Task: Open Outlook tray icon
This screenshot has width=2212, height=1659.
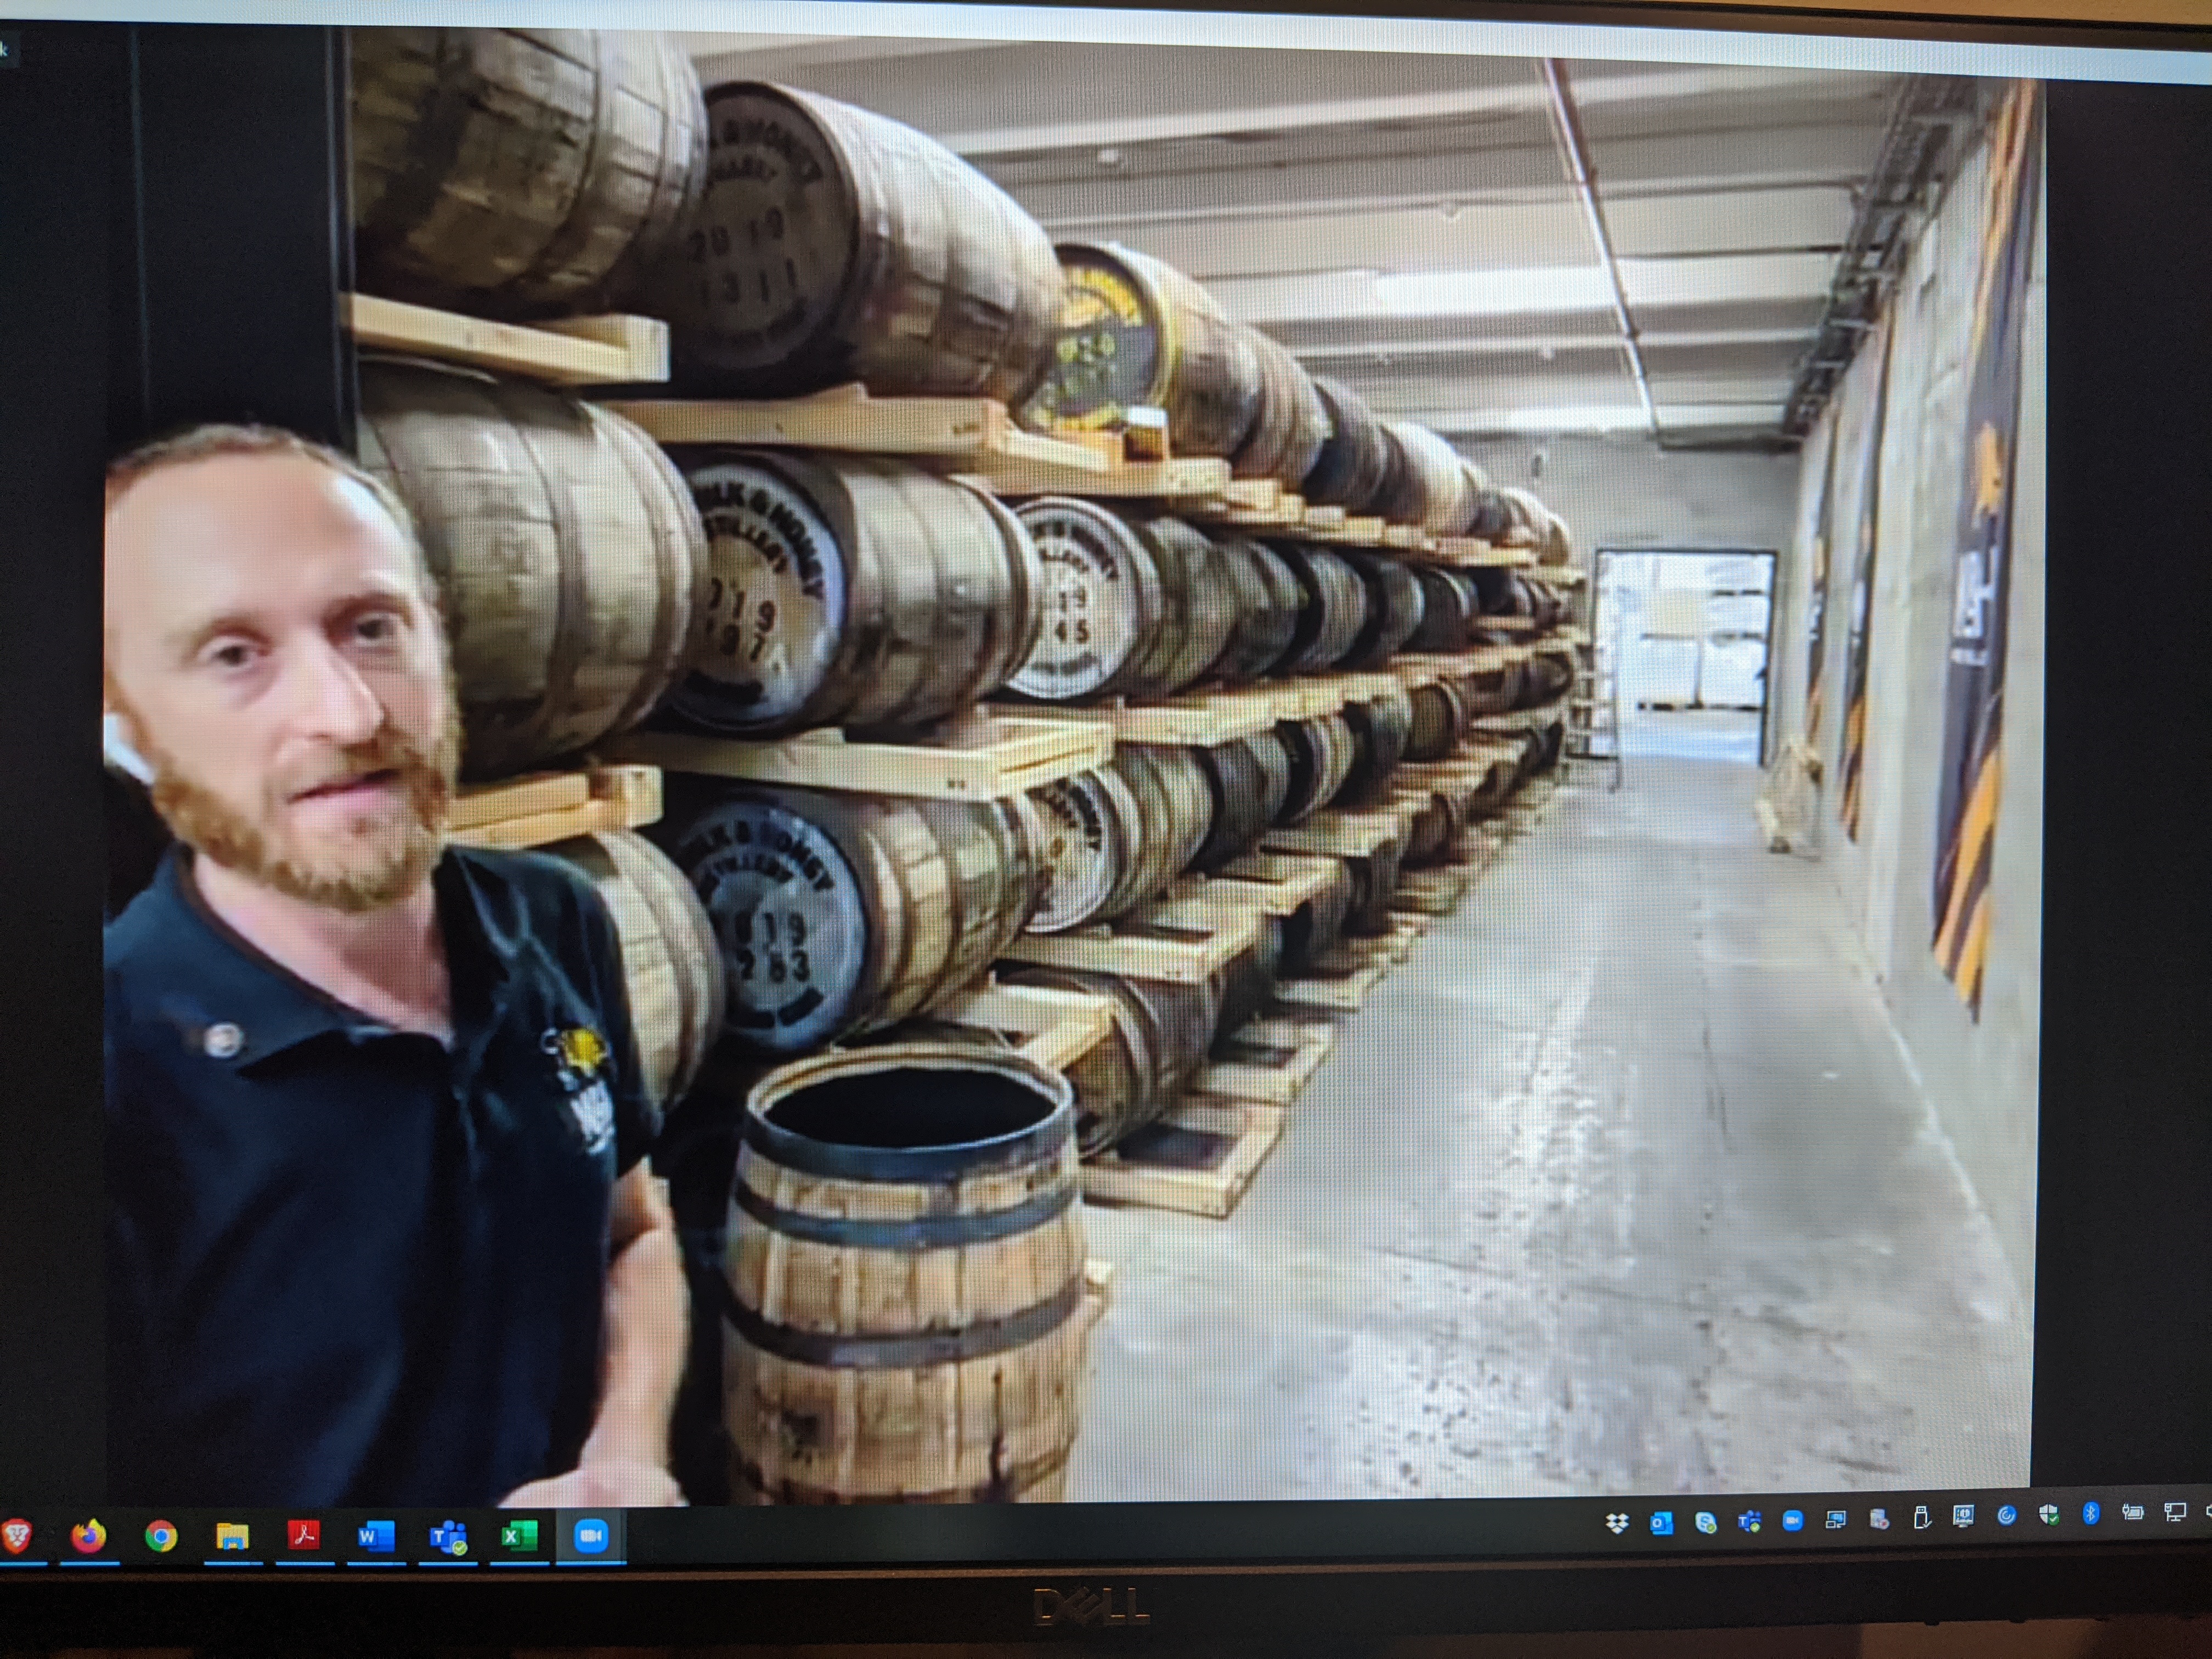Action: click(1661, 1523)
